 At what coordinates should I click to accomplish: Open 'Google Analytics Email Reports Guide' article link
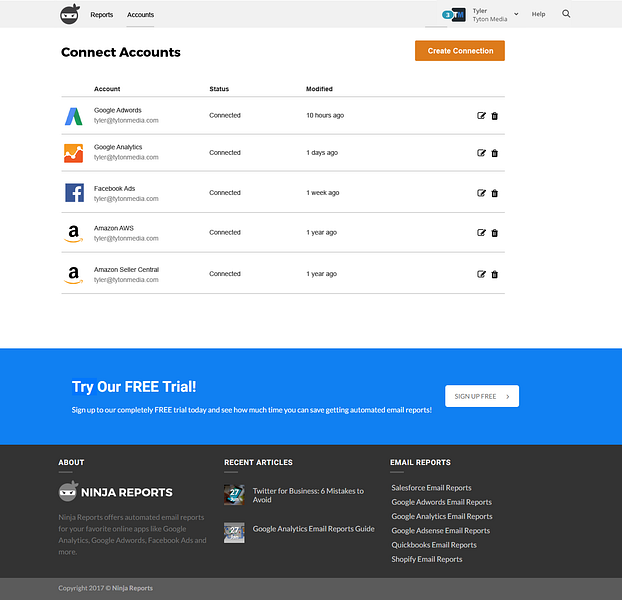[313, 529]
